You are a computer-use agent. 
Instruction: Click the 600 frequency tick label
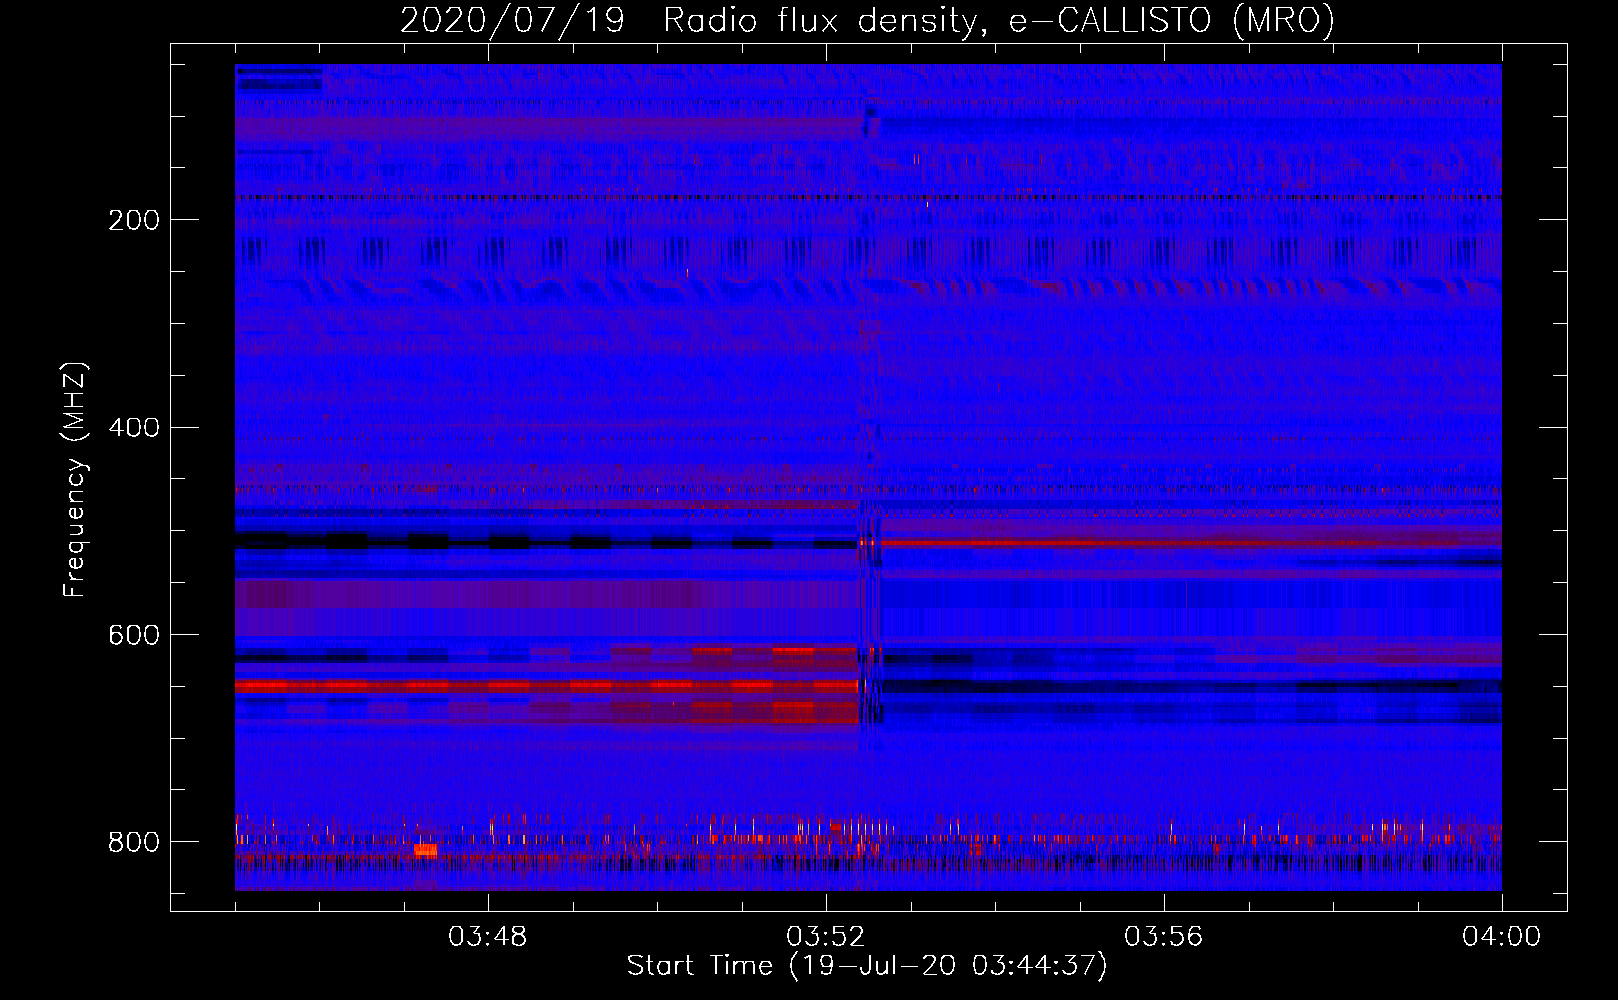[134, 635]
